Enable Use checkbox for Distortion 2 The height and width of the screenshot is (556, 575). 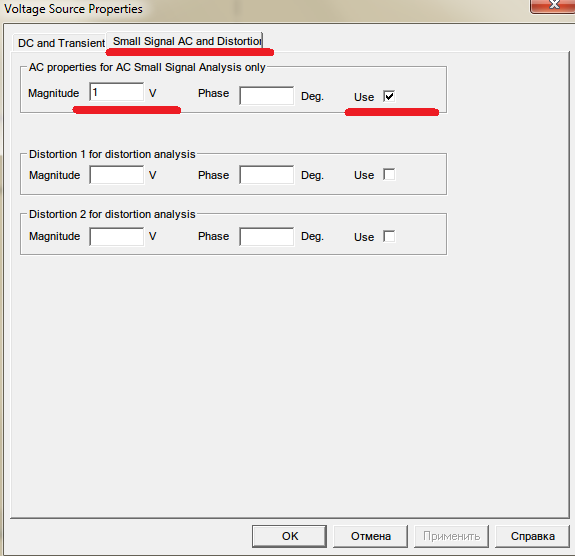click(389, 236)
